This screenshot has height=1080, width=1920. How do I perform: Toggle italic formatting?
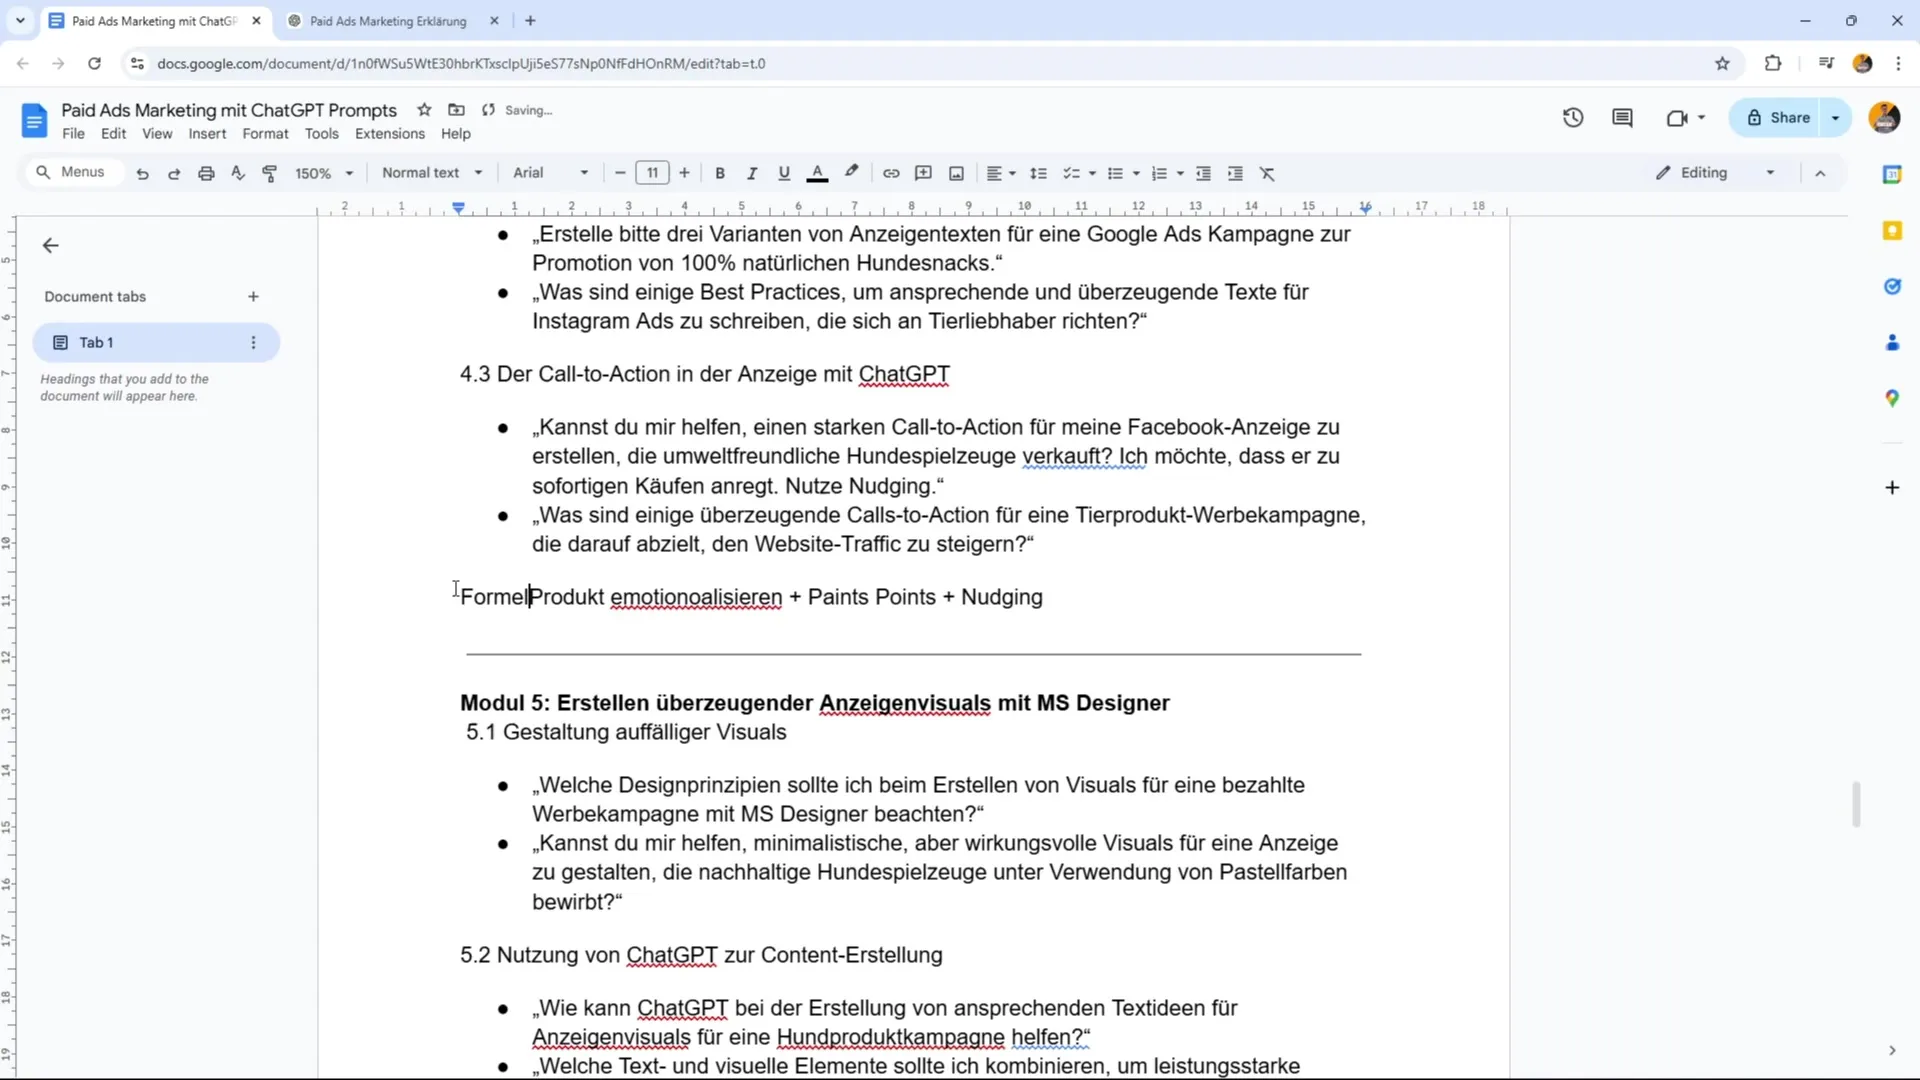pos(752,173)
